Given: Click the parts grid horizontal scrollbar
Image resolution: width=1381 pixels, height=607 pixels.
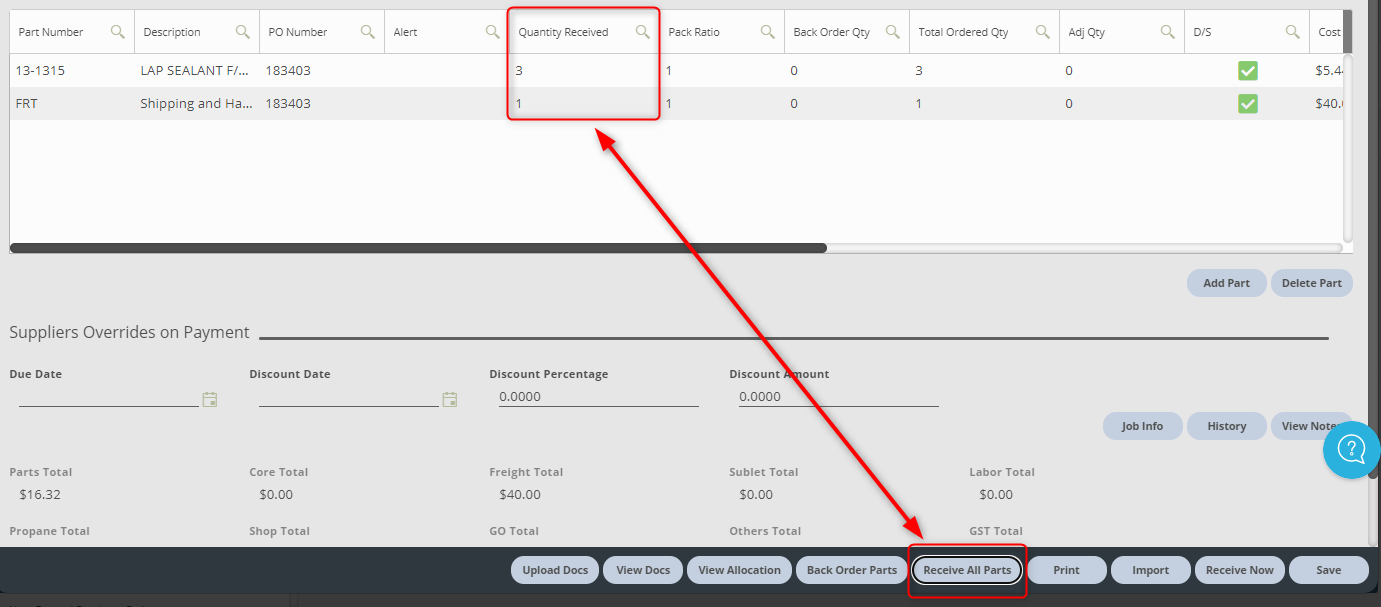Looking at the screenshot, I should point(418,248).
